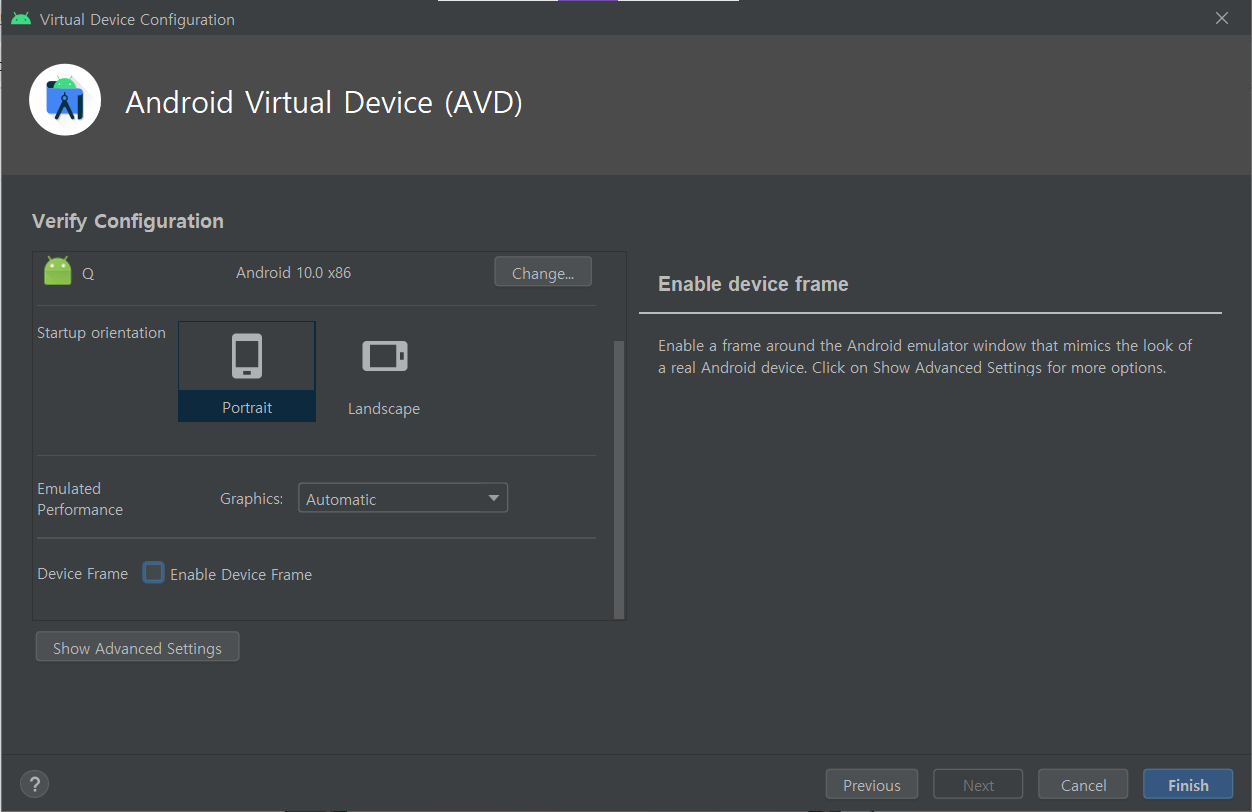The height and width of the screenshot is (812, 1252).
Task: Close the Virtual Device Configuration window
Action: pyautogui.click(x=1221, y=18)
